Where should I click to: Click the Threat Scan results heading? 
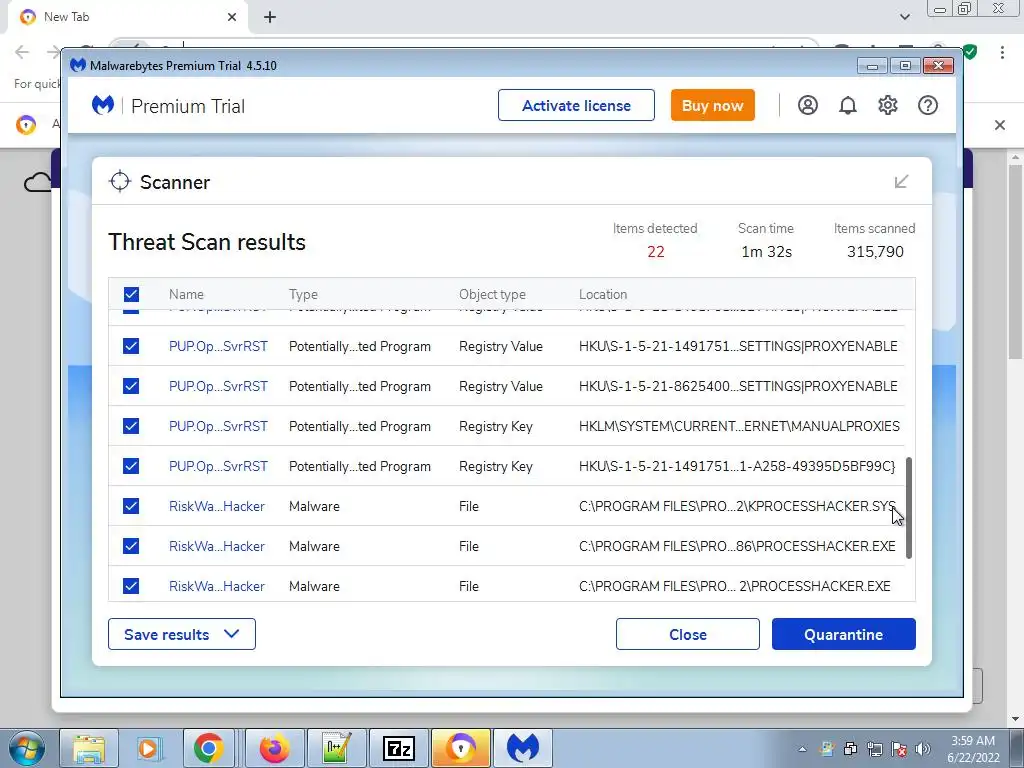coord(207,242)
